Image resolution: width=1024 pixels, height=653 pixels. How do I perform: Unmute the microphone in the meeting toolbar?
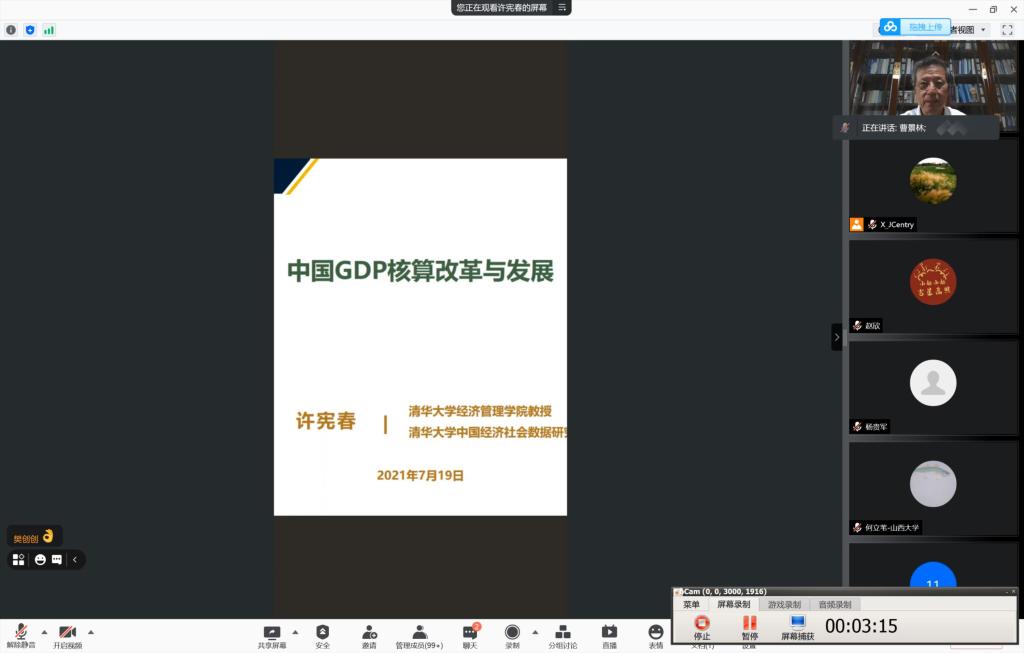[x=21, y=635]
